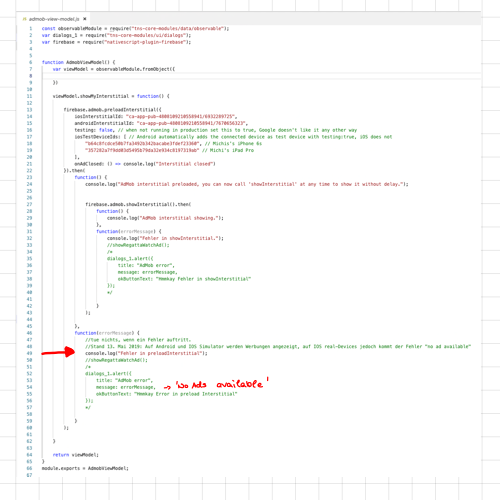Close the admob-view-model.js tab
Viewport: 500px width, 500px height.
(85, 19)
